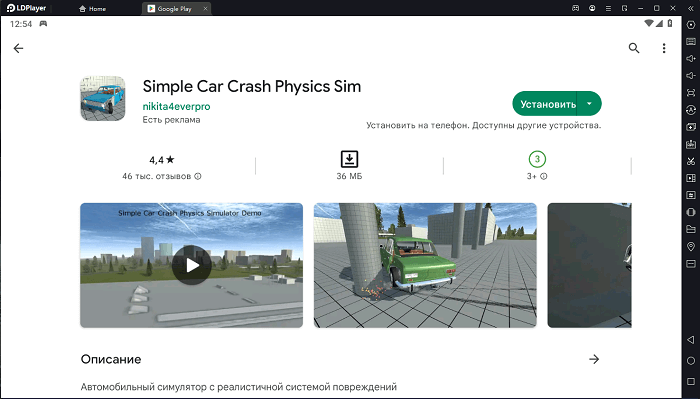Expand the Описание section with the arrow
Image resolution: width=700 pixels, height=399 pixels.
coord(594,359)
